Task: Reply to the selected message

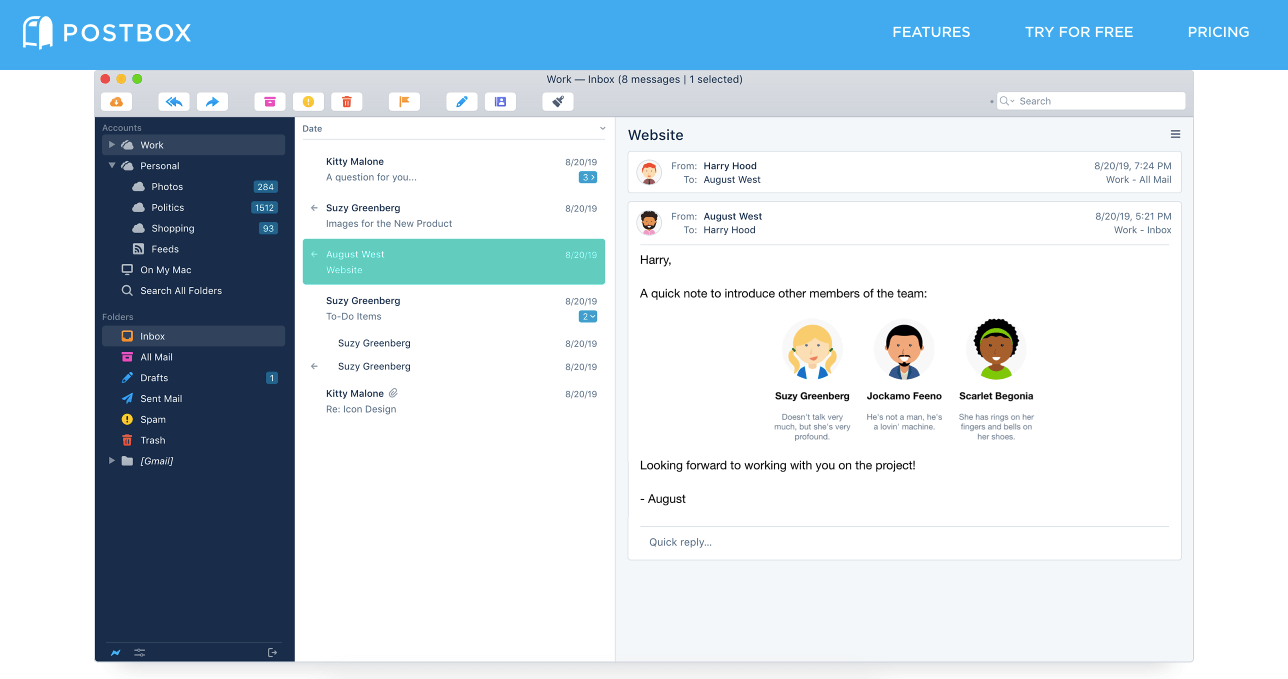Action: [x=174, y=101]
